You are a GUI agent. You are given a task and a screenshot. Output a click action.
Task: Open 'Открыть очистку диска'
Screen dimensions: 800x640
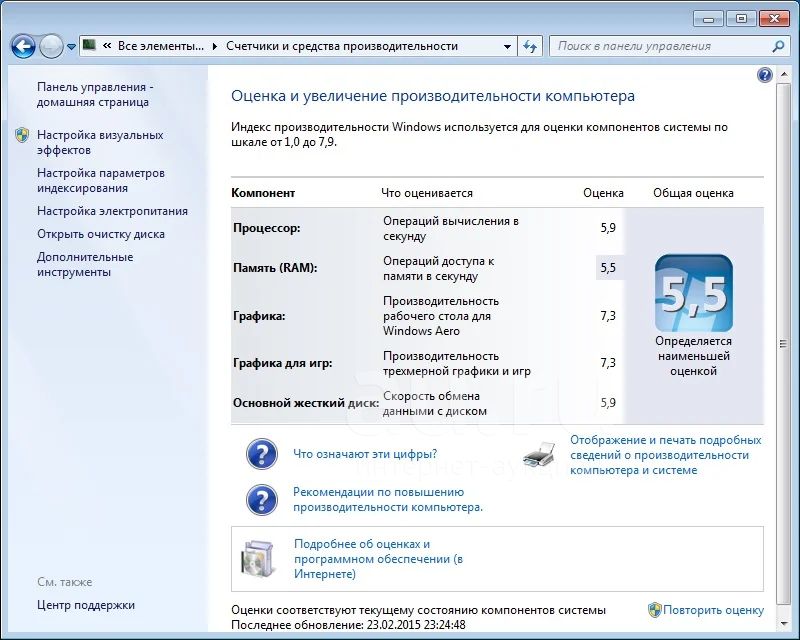coord(101,234)
